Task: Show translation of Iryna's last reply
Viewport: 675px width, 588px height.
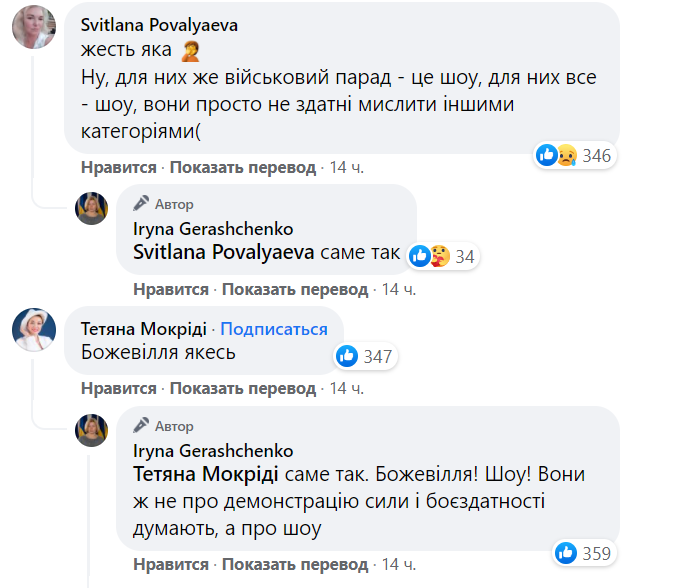Action: pyautogui.click(x=296, y=564)
